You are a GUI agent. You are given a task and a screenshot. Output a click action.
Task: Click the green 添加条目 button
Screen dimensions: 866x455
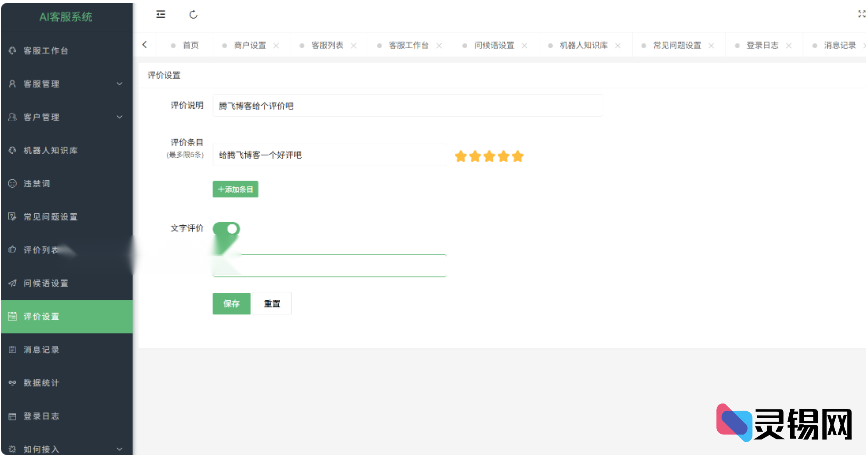(235, 189)
